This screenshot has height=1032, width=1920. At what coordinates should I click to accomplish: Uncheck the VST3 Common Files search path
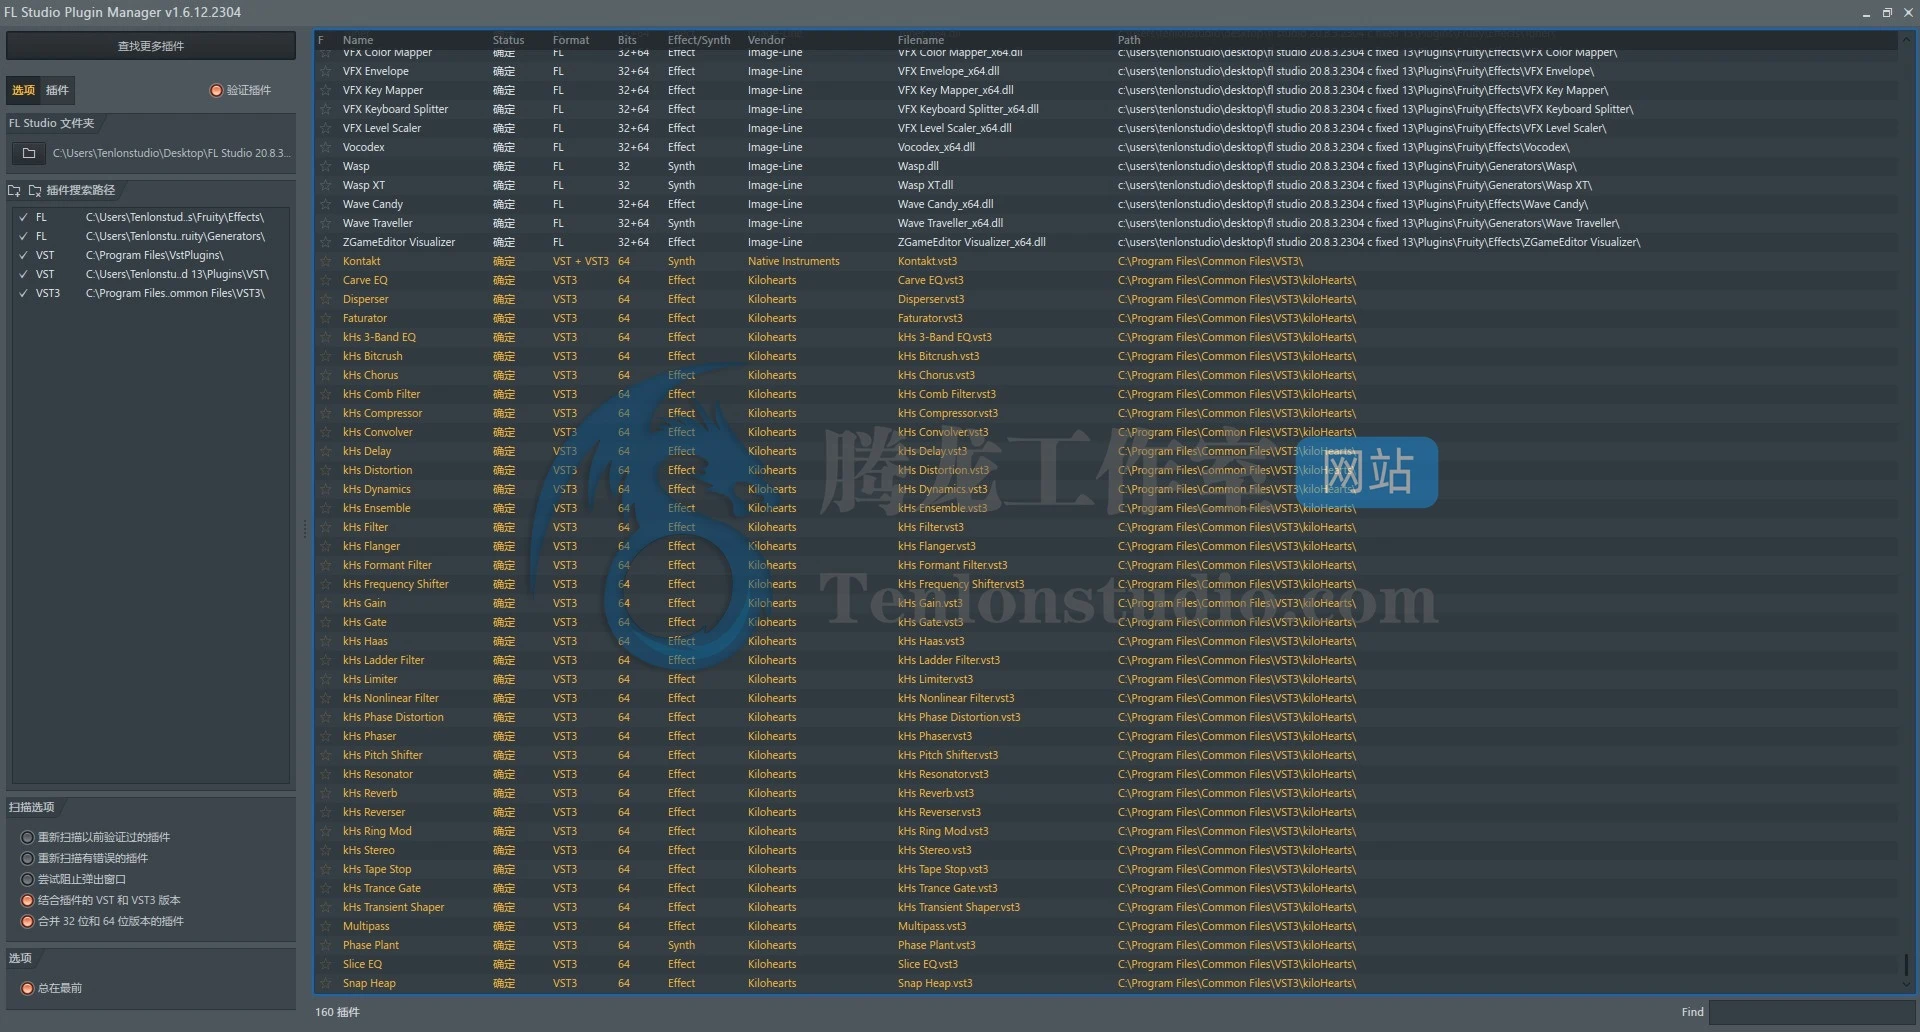(23, 293)
